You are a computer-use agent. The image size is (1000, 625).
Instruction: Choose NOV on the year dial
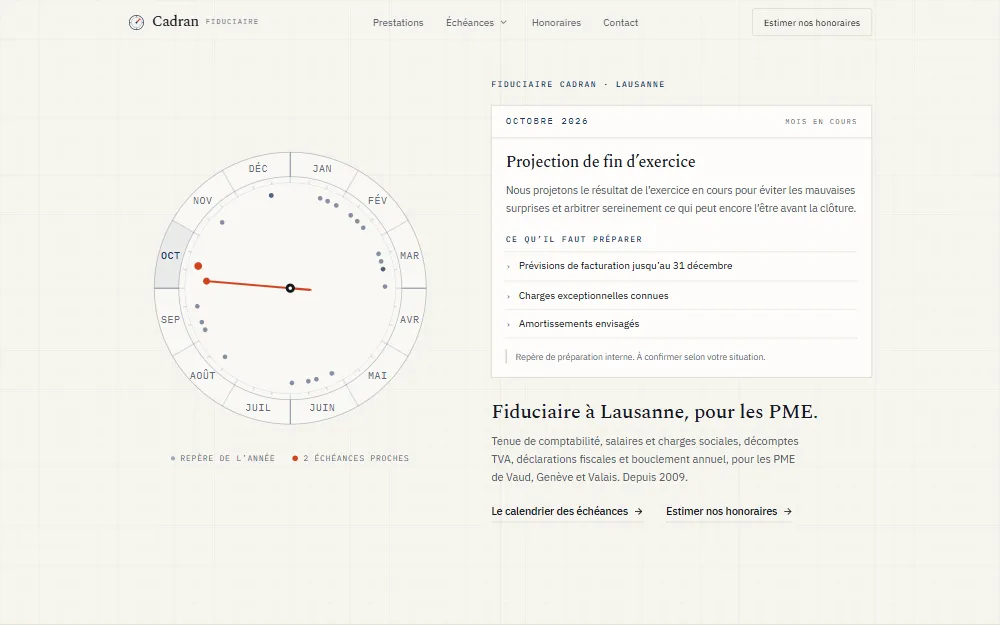202,200
